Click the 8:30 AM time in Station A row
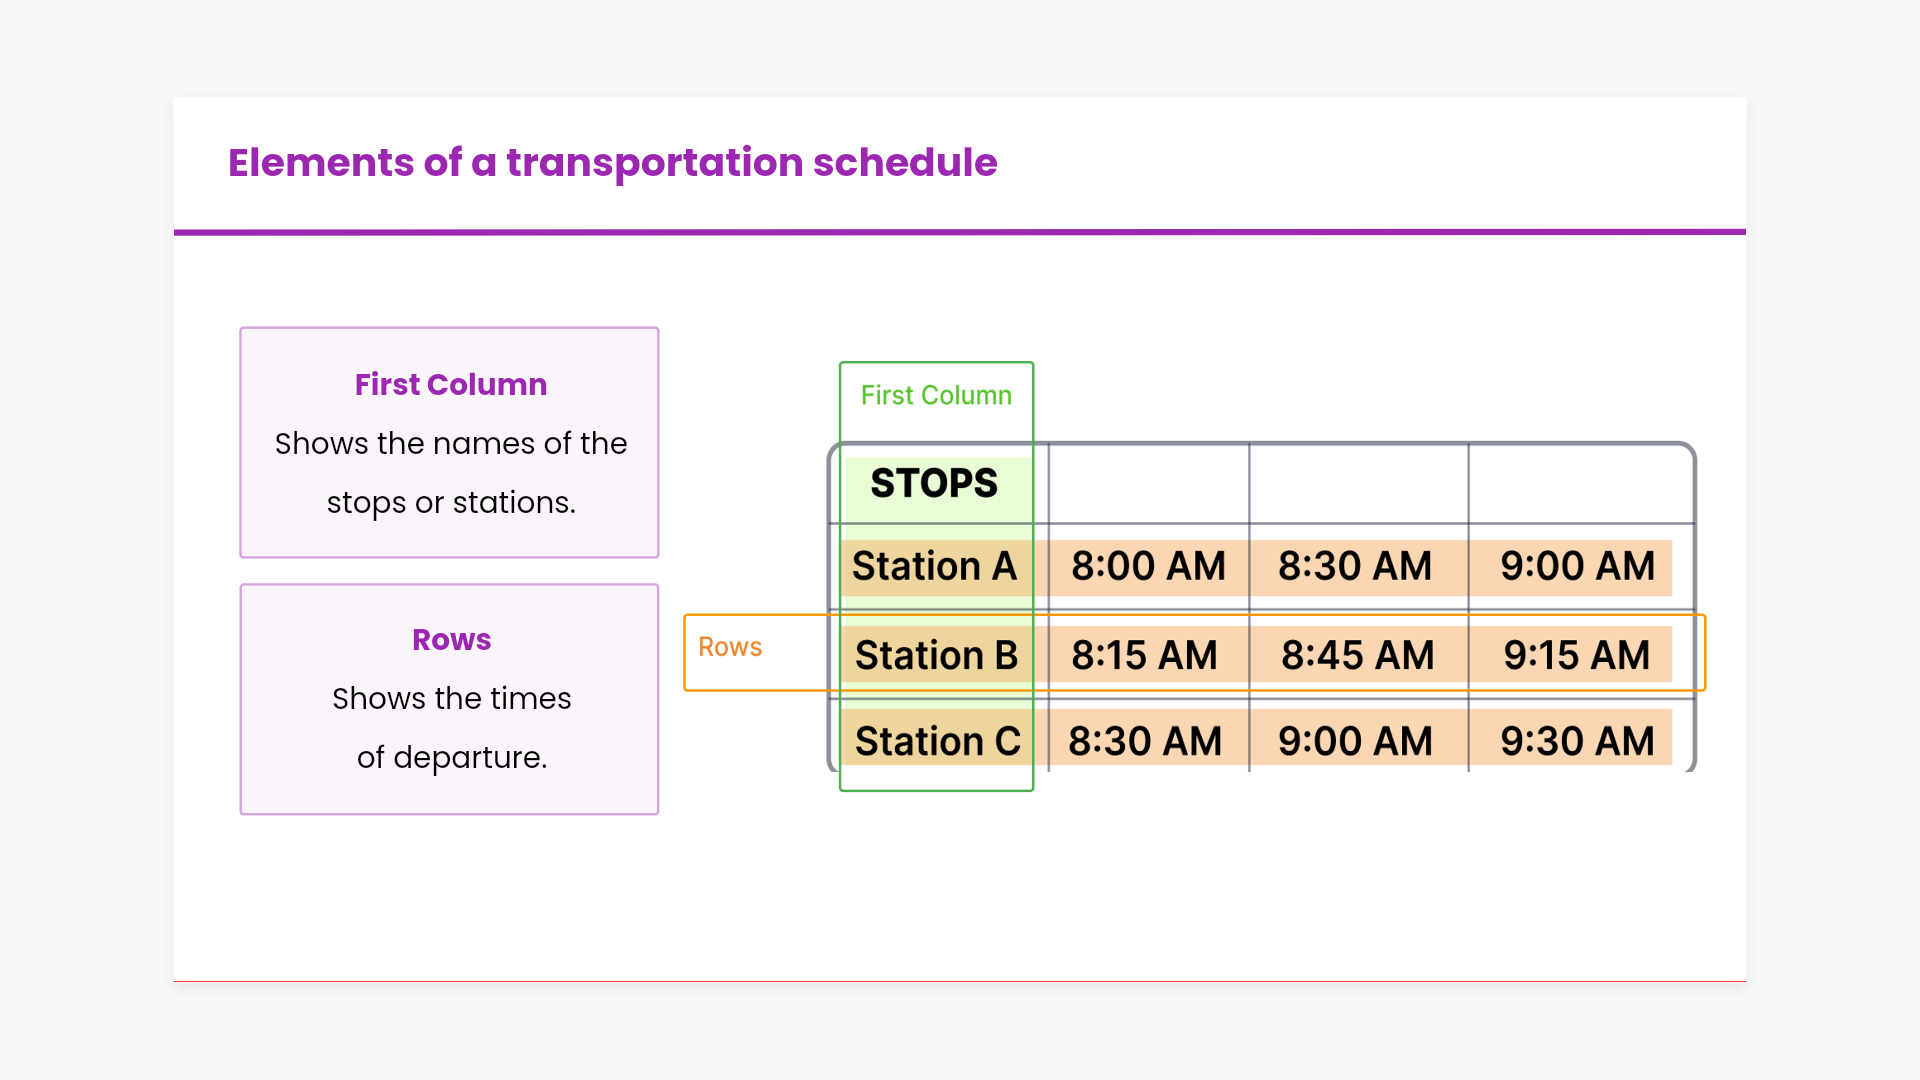 click(x=1355, y=567)
